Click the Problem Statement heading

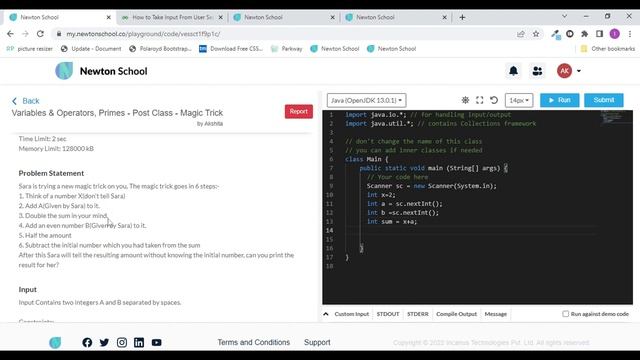[x=51, y=173]
